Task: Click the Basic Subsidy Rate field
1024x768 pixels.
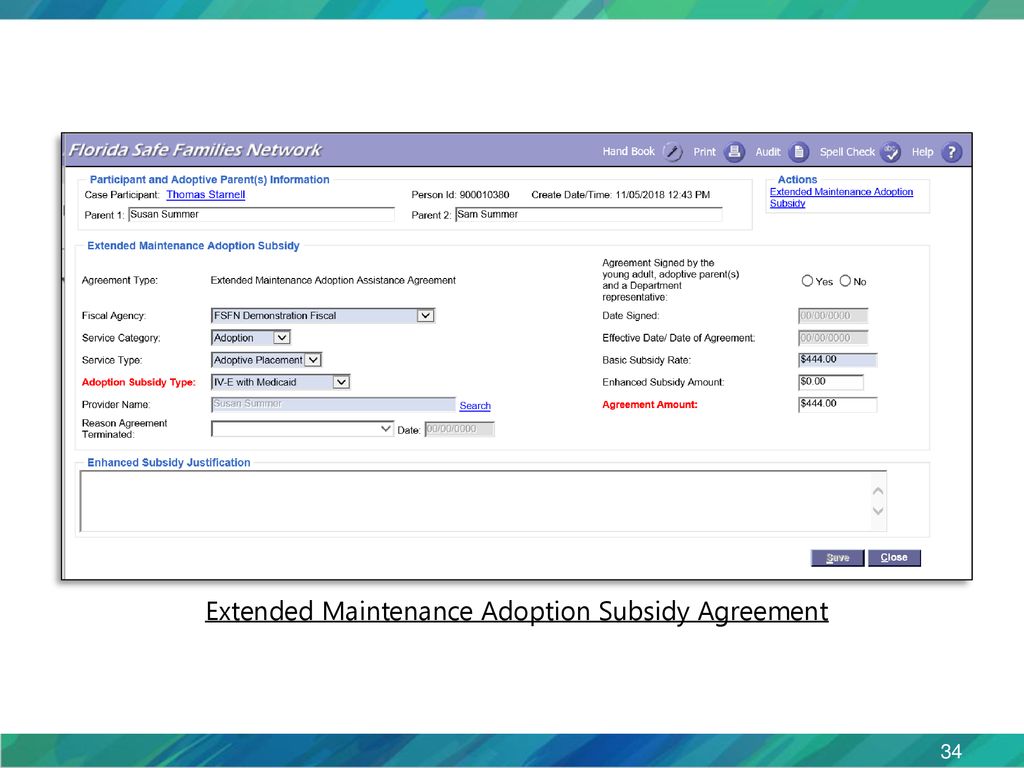Action: [x=838, y=360]
